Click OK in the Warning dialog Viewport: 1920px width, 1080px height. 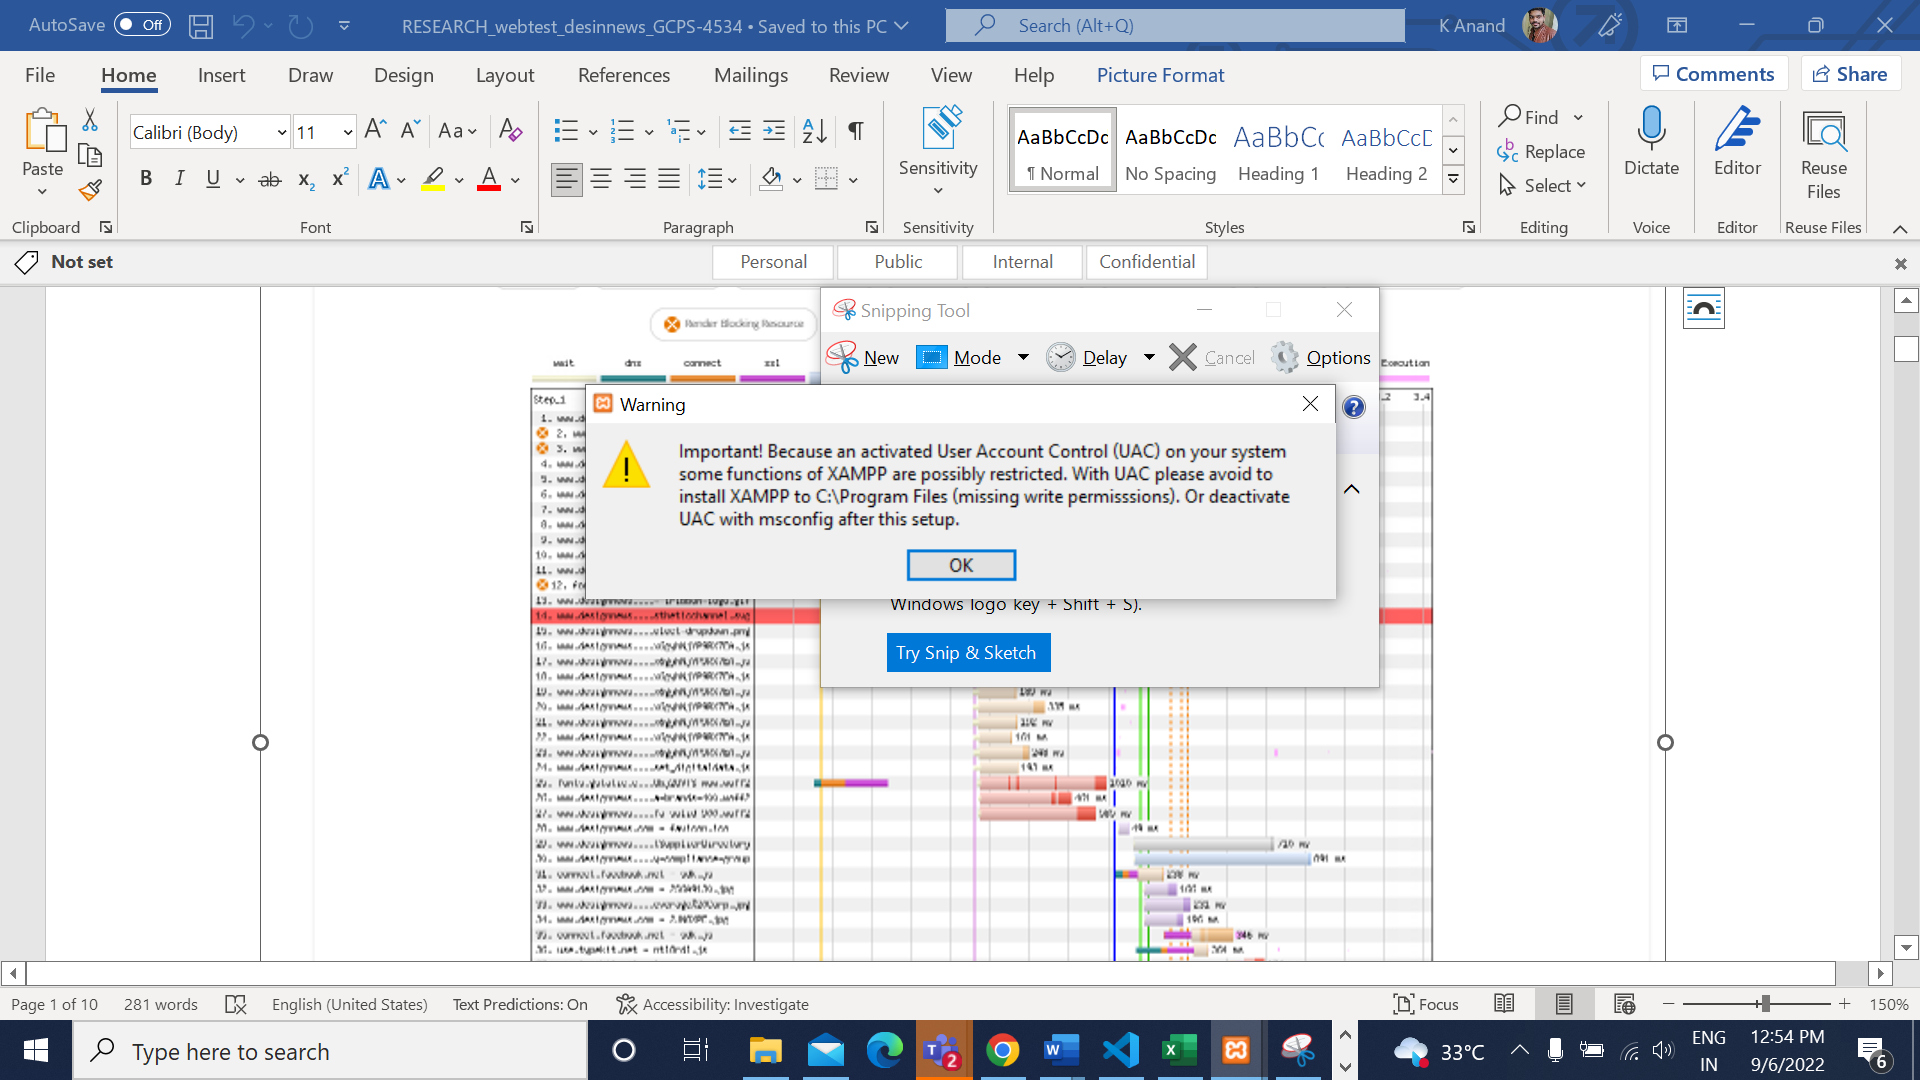pyautogui.click(x=961, y=565)
